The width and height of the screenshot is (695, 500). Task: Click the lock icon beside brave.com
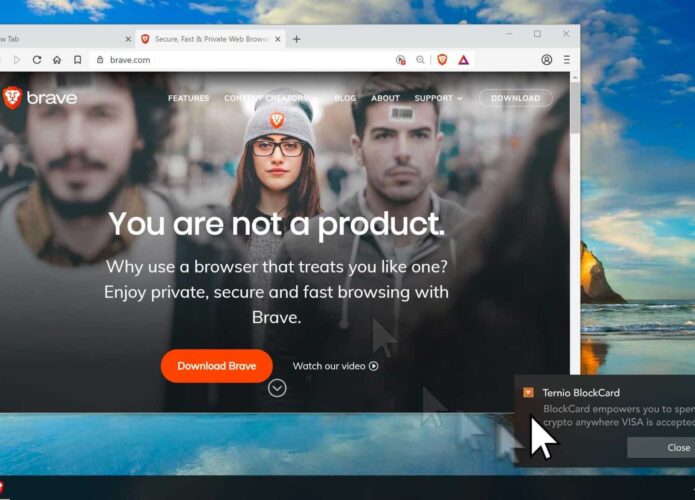pos(100,59)
